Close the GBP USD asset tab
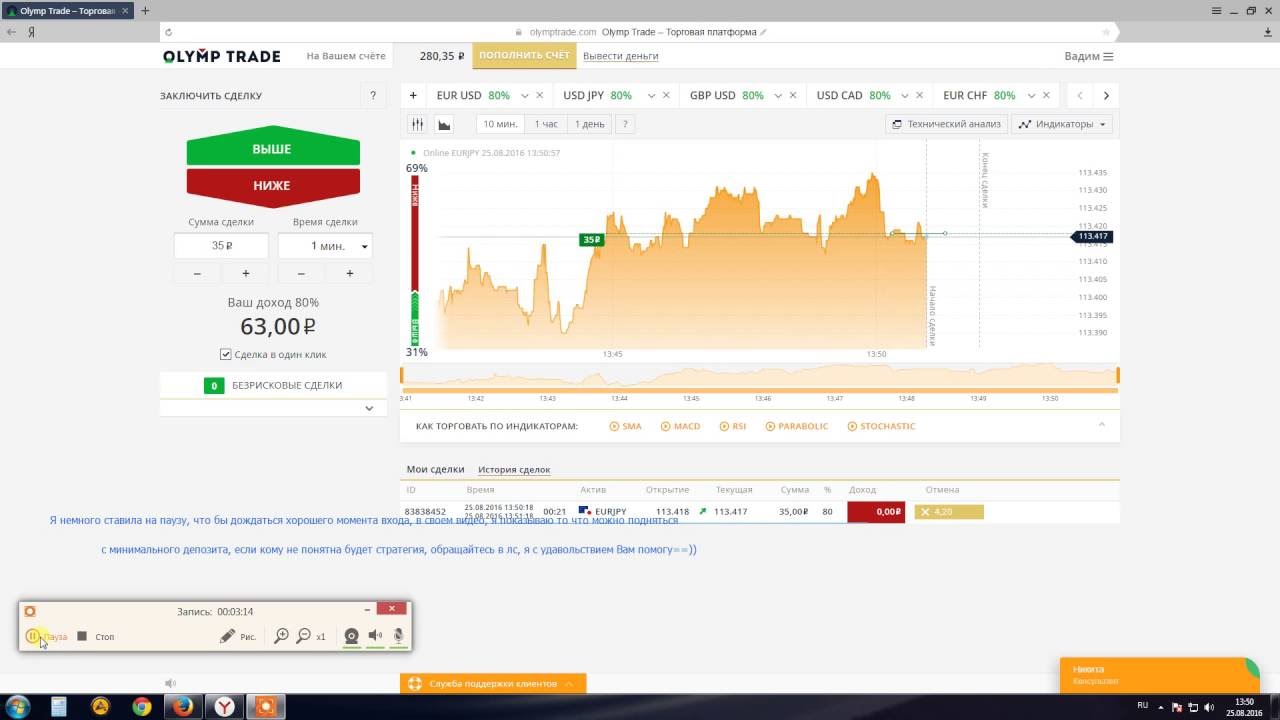This screenshot has width=1280, height=720. point(793,95)
